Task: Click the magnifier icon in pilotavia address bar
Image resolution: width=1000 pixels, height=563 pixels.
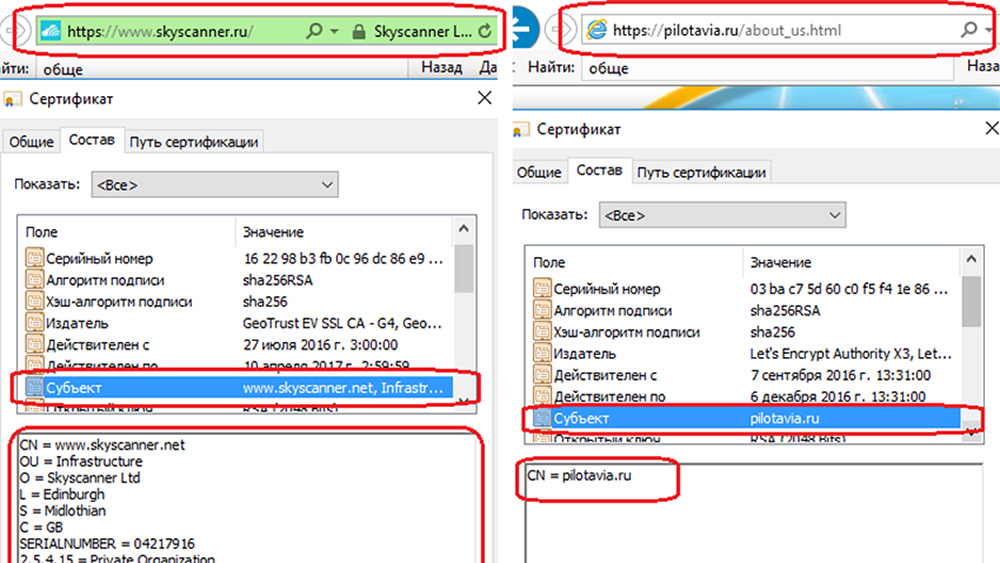Action: point(968,30)
